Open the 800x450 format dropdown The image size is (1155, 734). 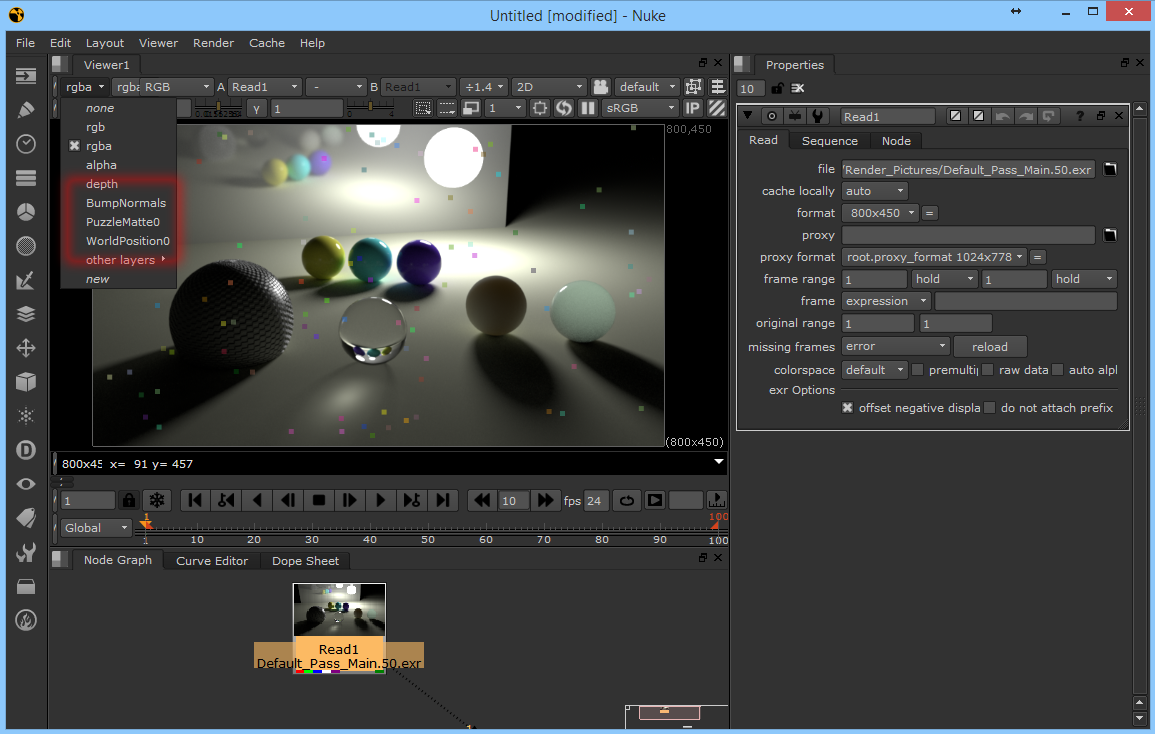click(881, 213)
